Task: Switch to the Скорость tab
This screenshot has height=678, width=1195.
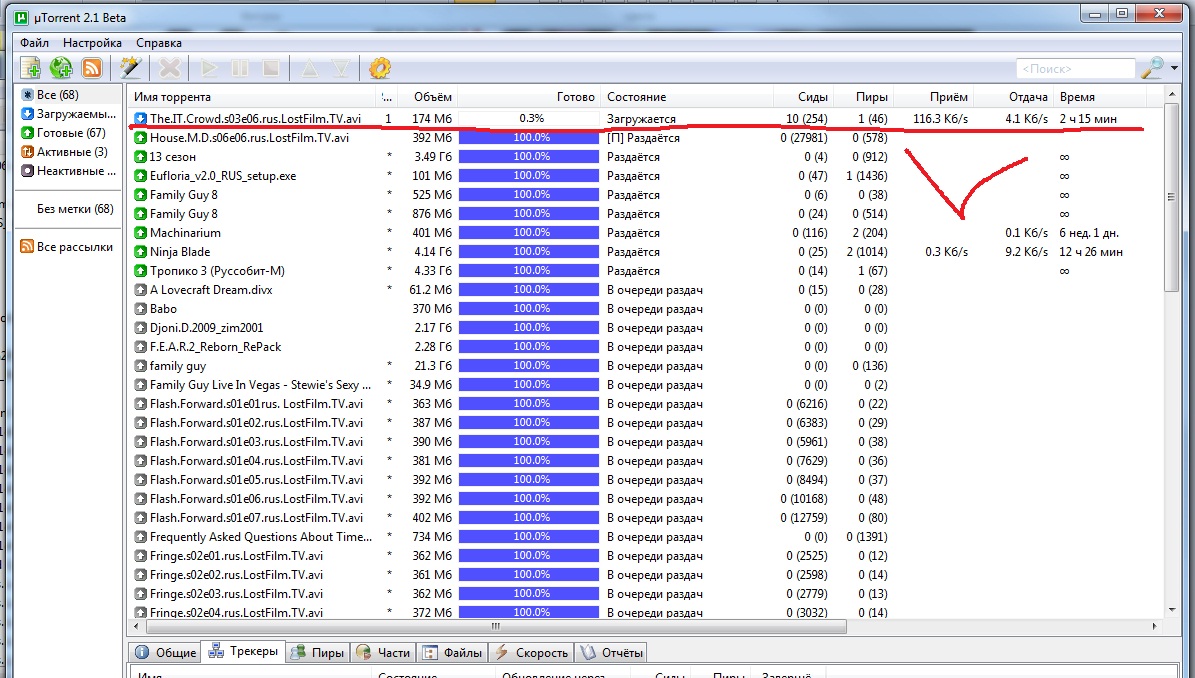Action: [x=531, y=653]
